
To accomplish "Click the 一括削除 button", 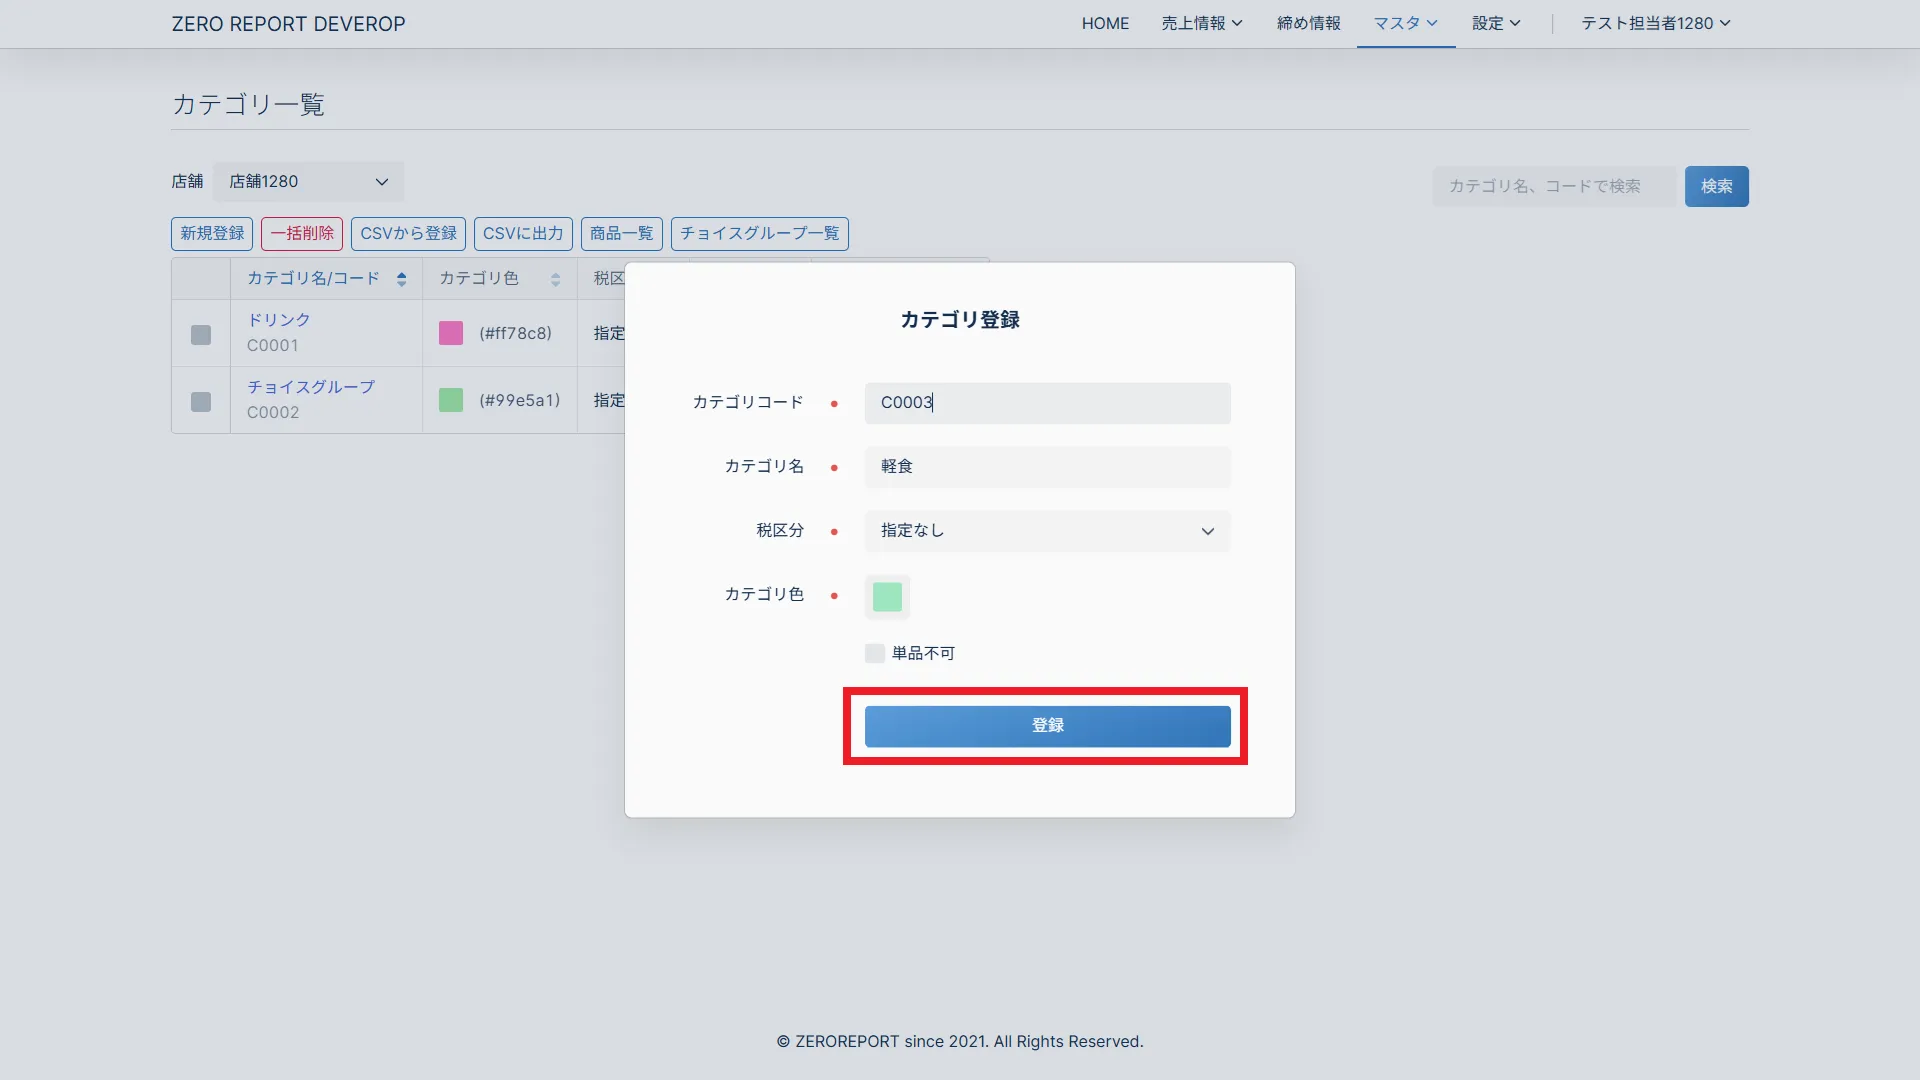I will [x=302, y=233].
